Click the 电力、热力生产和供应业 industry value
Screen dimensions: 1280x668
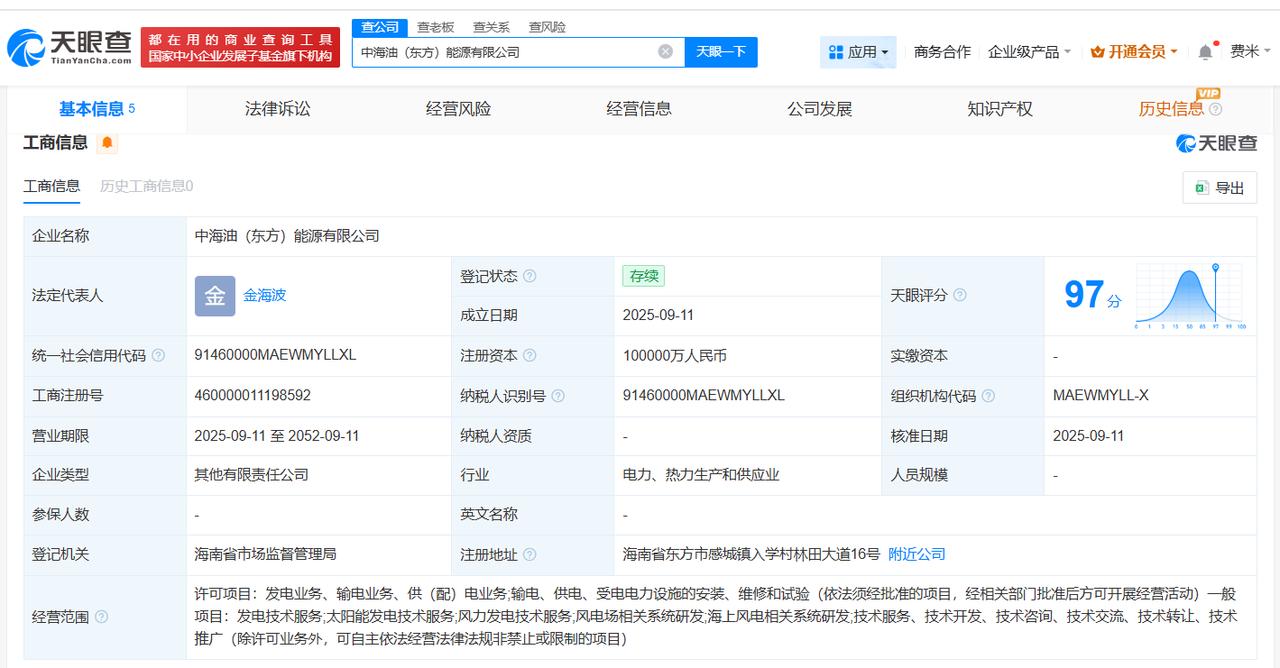click(701, 475)
